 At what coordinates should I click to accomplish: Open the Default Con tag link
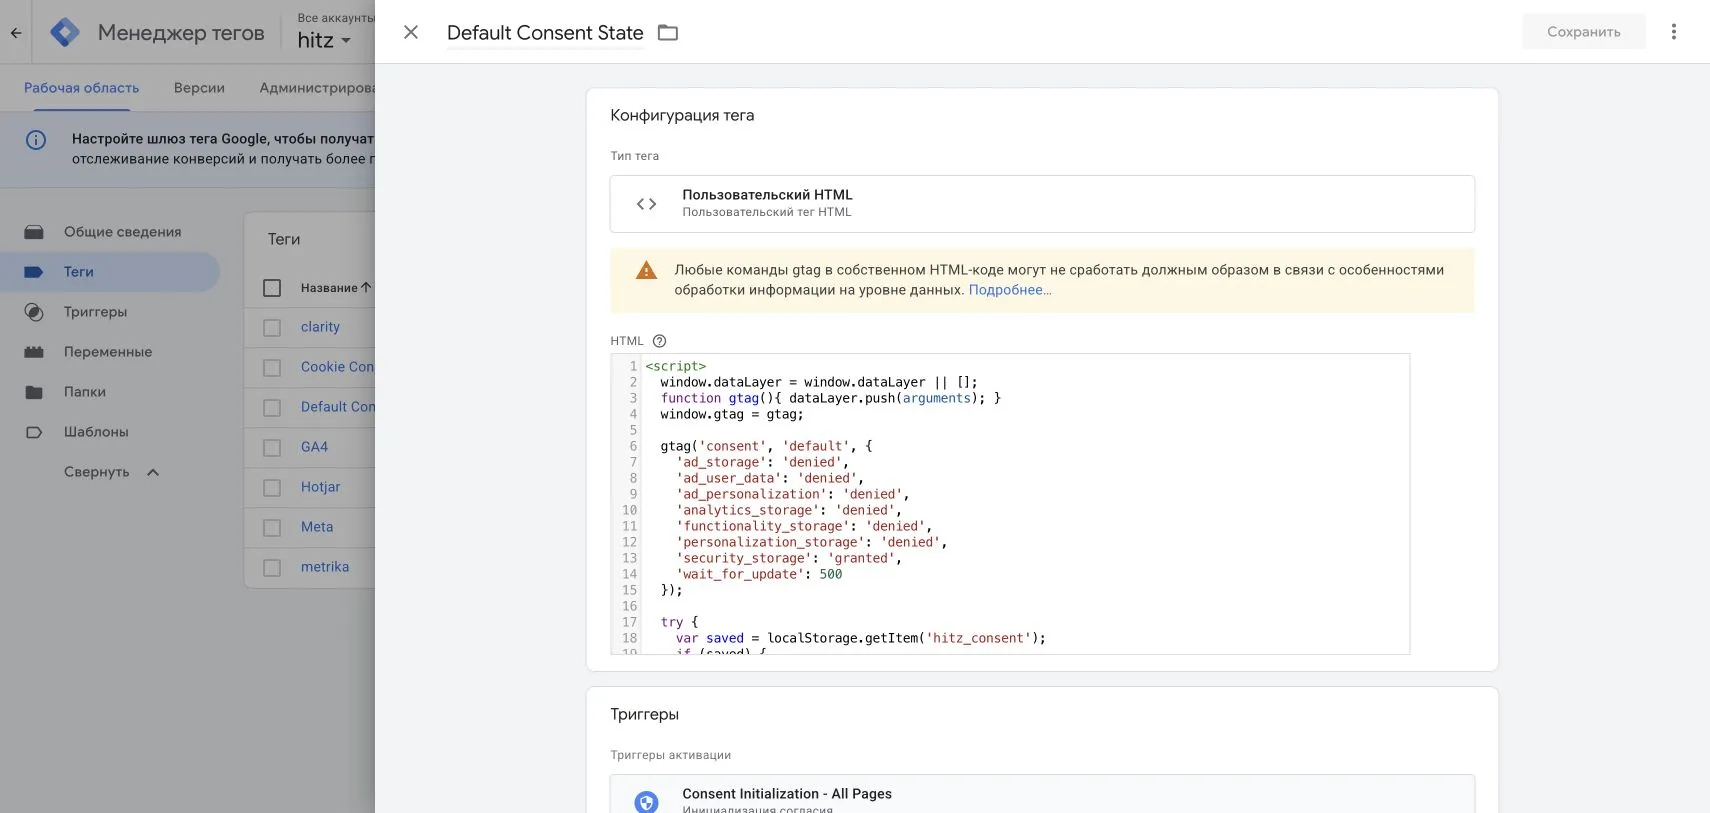338,407
